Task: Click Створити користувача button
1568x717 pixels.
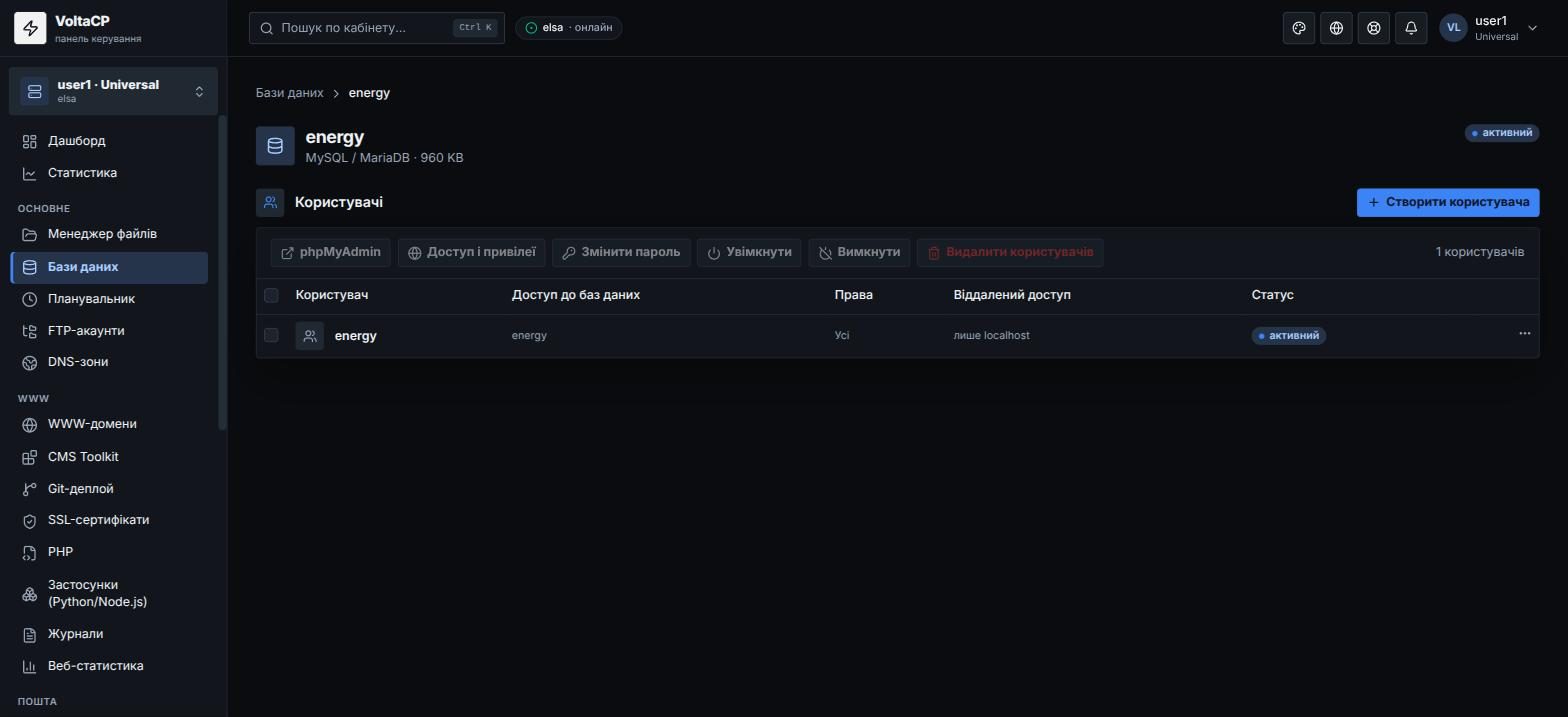Action: click(1448, 202)
